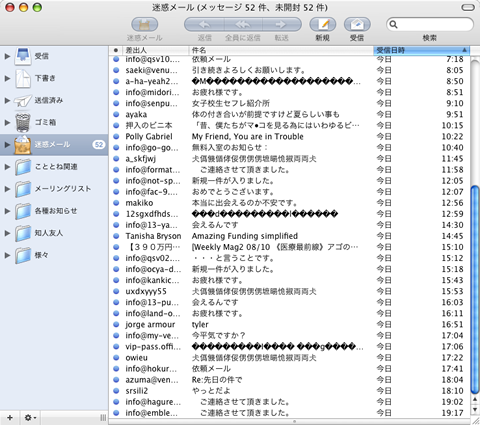
Task: Select the message from owieu
Action: pos(289,358)
